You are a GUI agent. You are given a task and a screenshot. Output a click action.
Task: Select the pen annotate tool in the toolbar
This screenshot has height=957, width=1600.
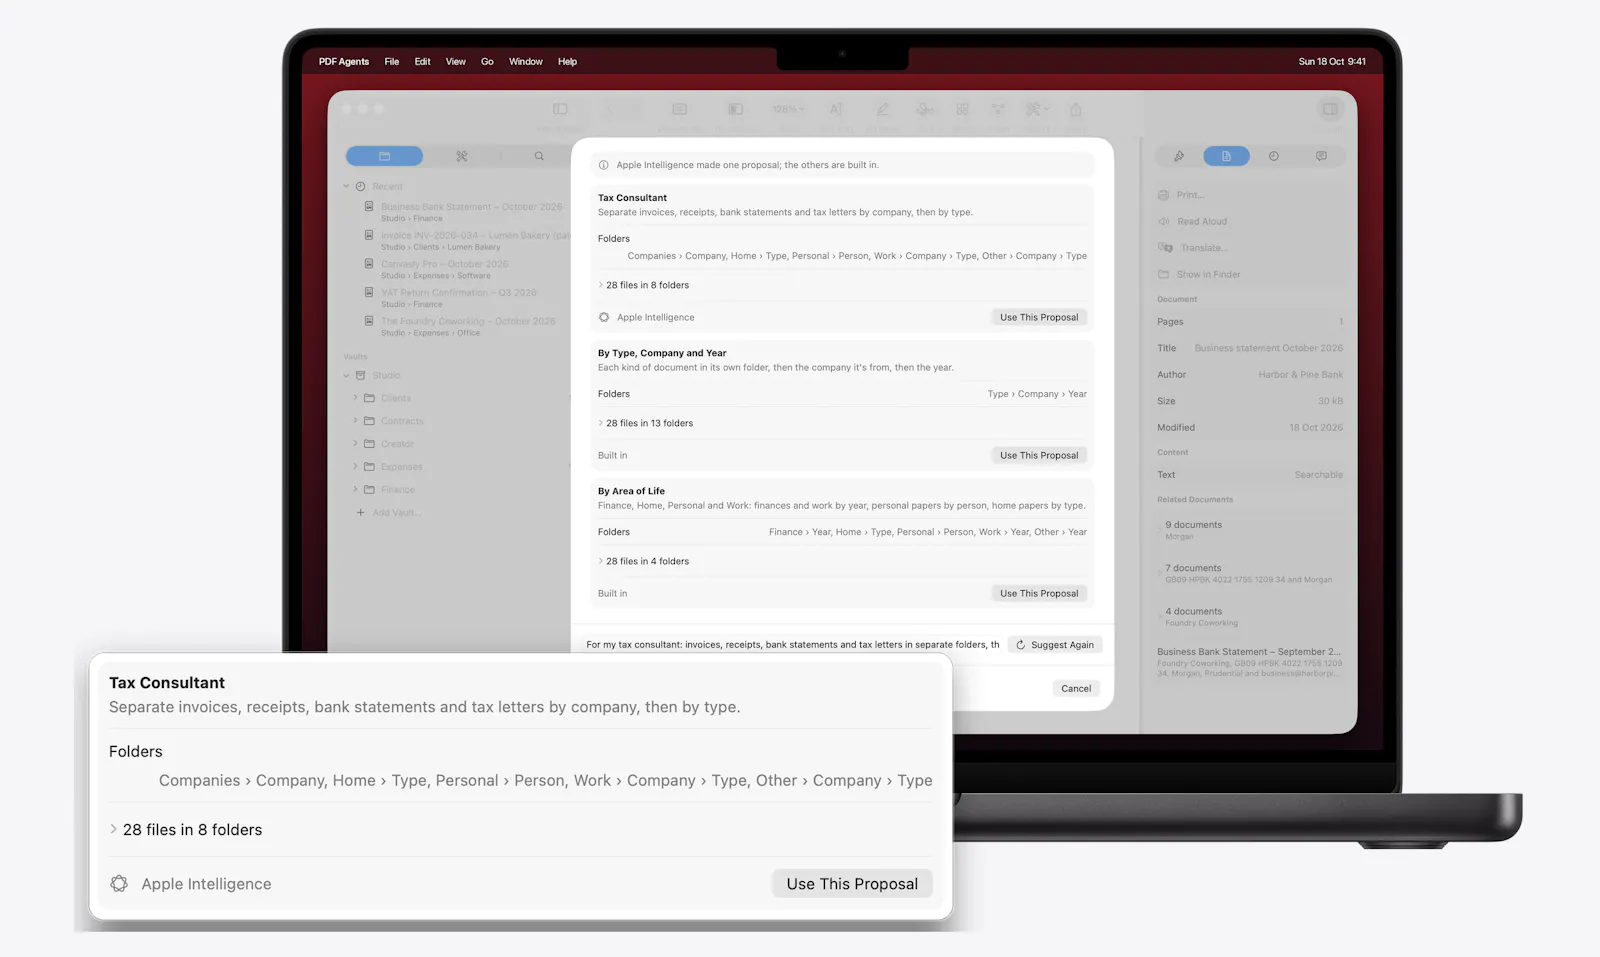click(x=883, y=109)
